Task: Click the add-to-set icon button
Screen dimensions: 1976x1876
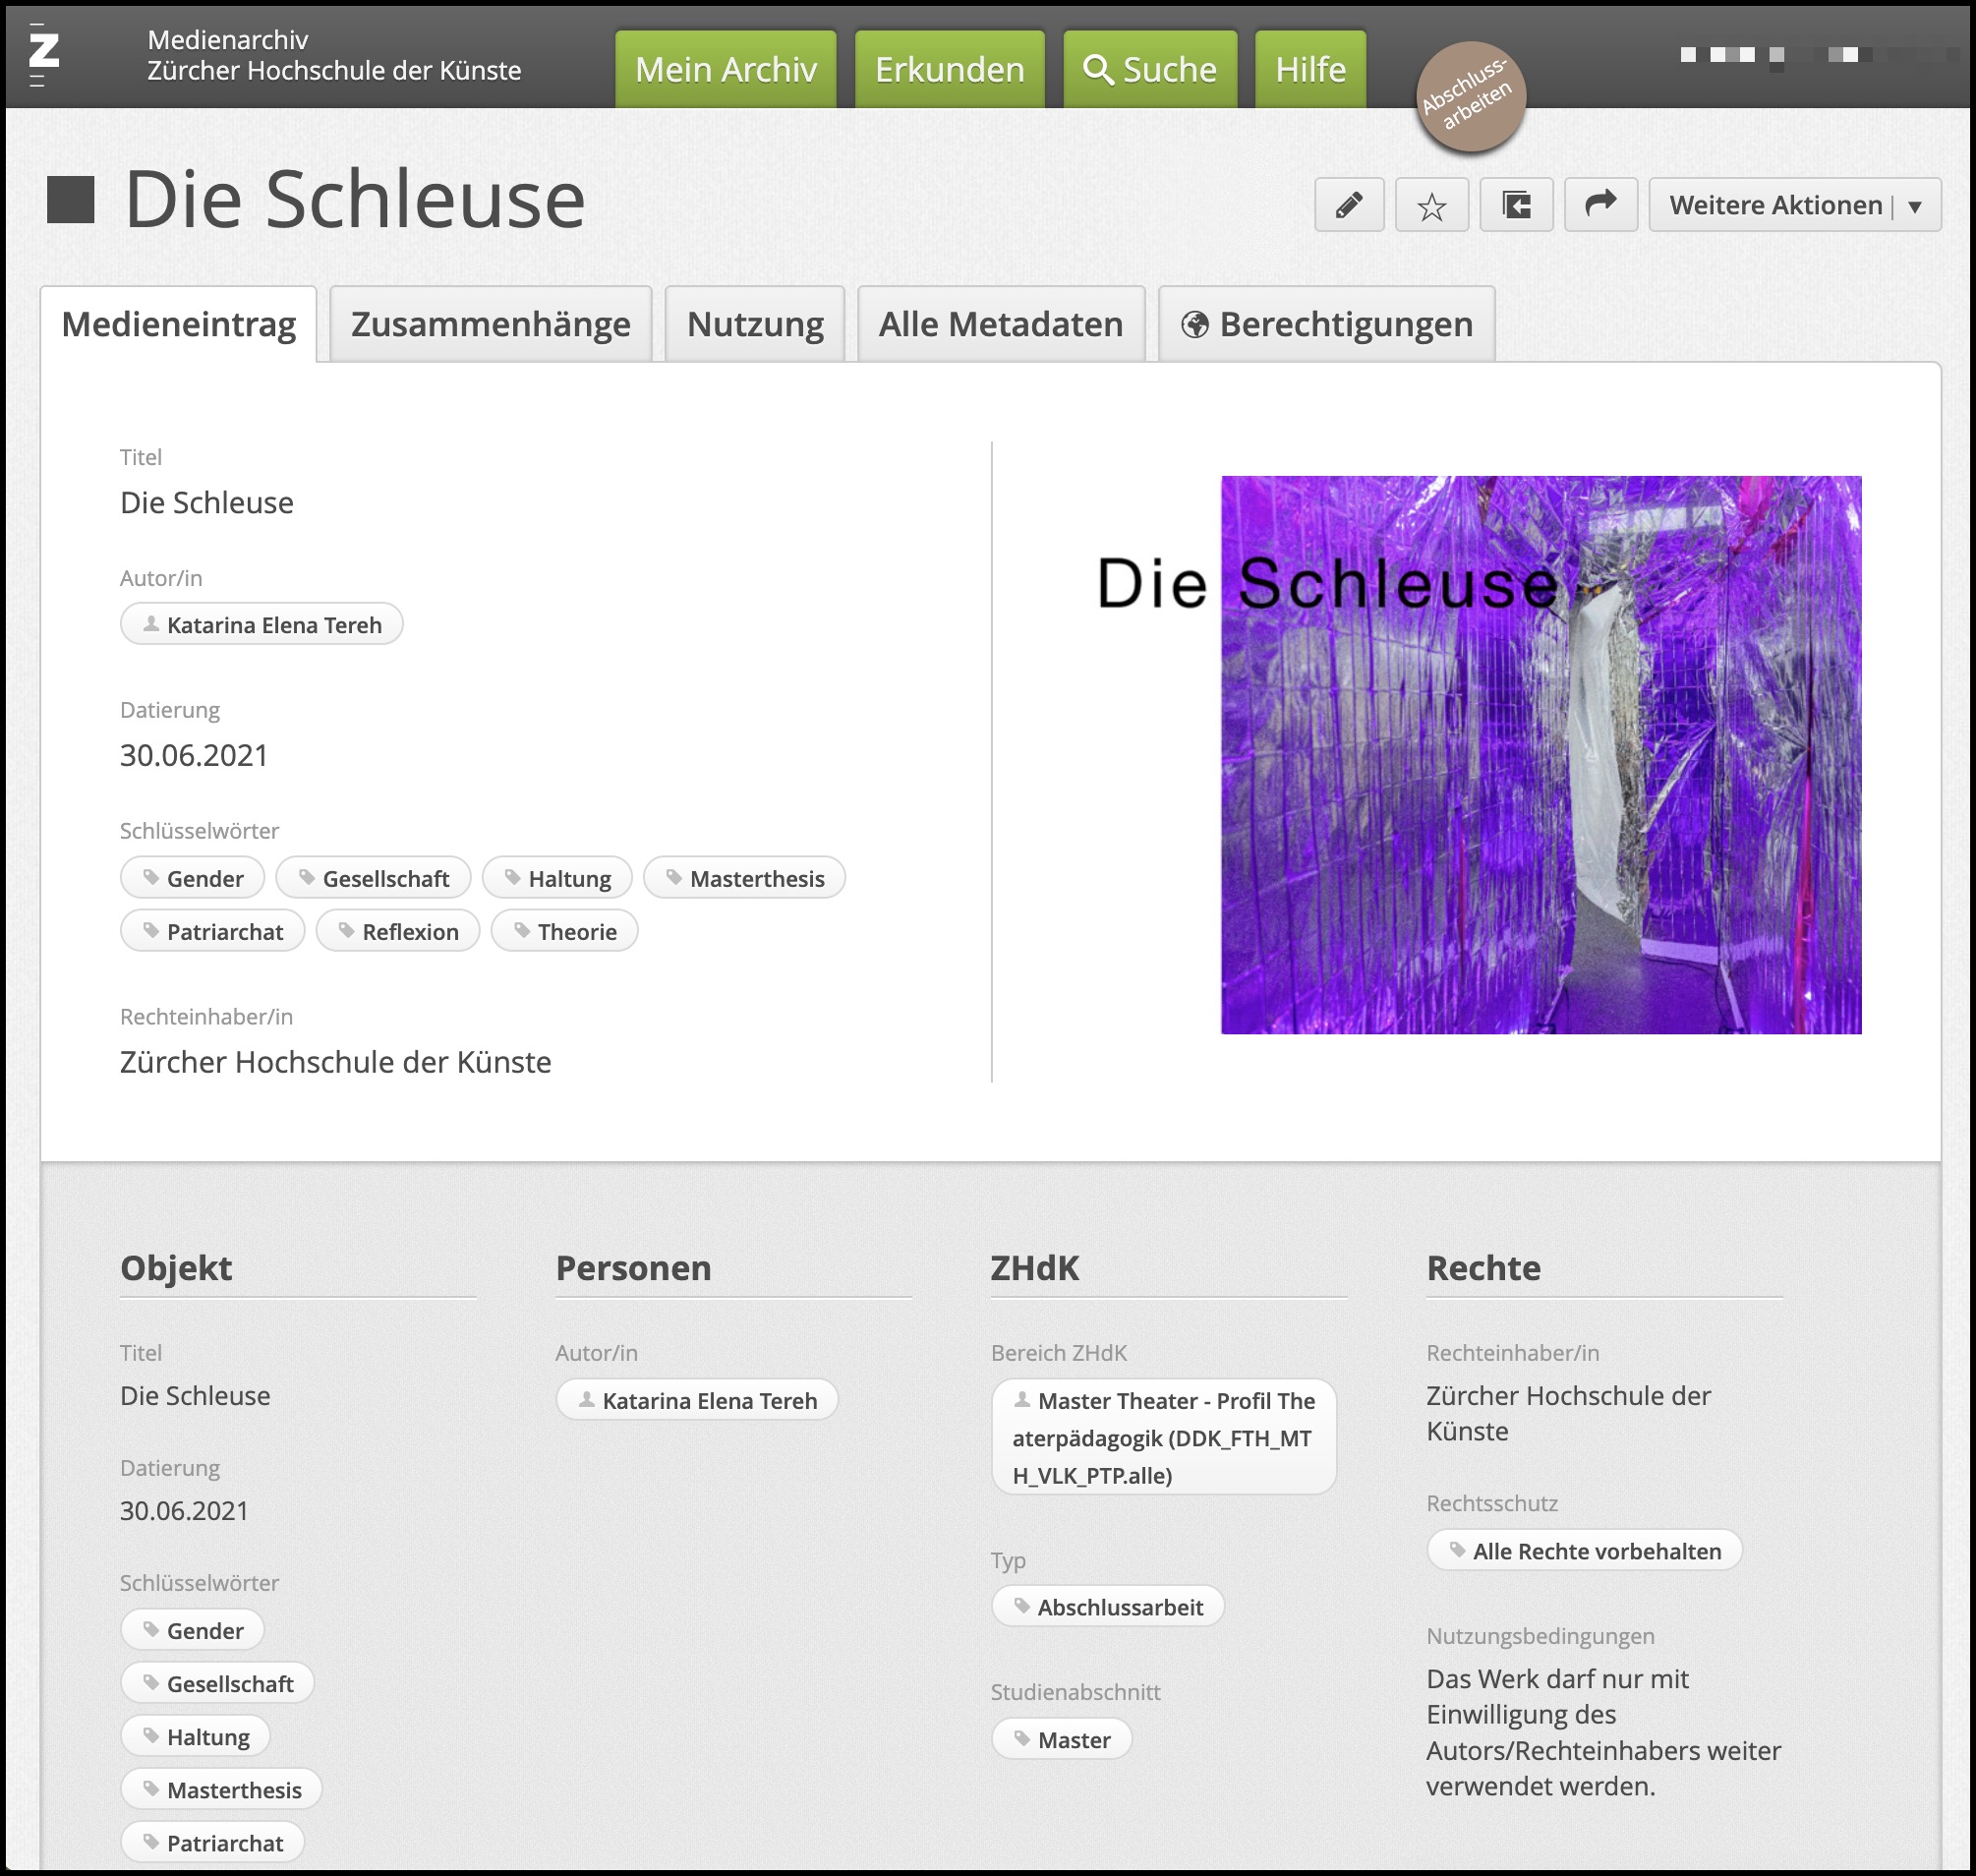Action: [1516, 205]
